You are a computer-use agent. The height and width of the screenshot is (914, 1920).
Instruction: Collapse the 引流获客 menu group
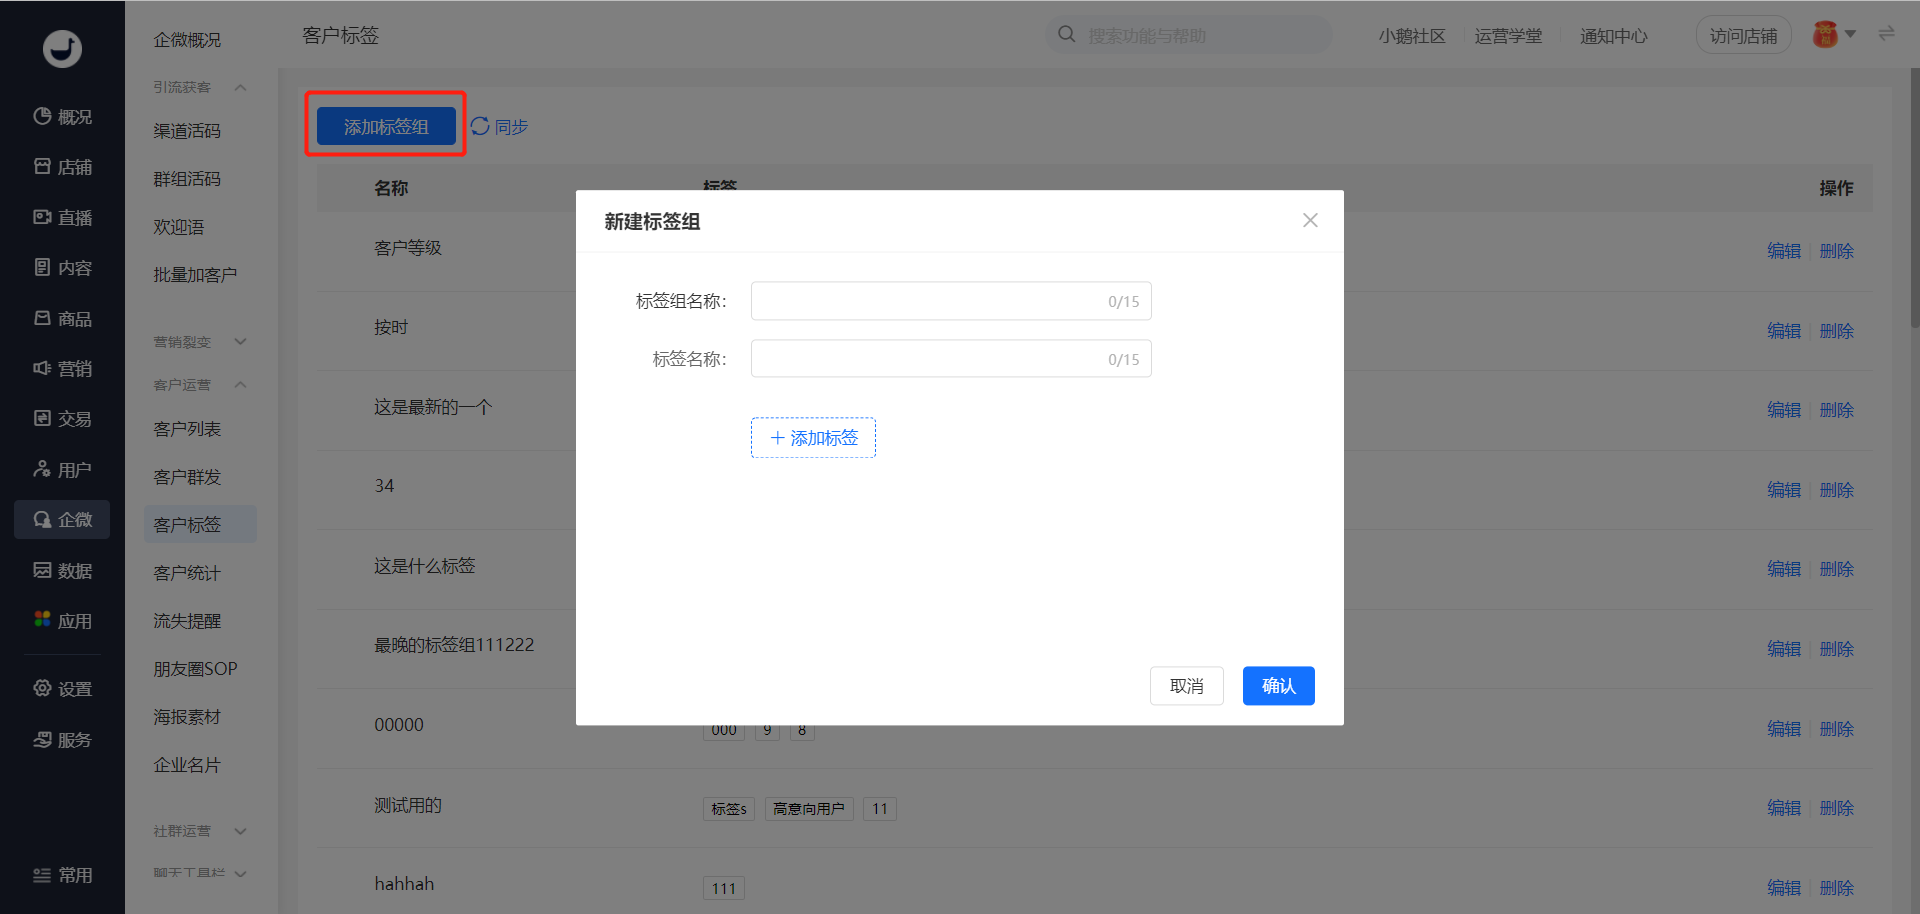[x=240, y=87]
